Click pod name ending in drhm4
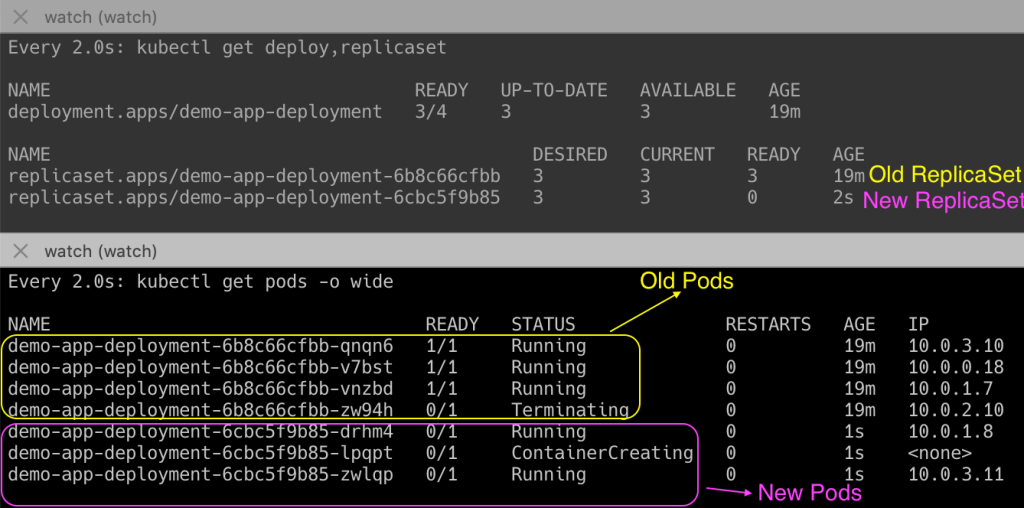This screenshot has height=508, width=1024. pyautogui.click(x=200, y=432)
